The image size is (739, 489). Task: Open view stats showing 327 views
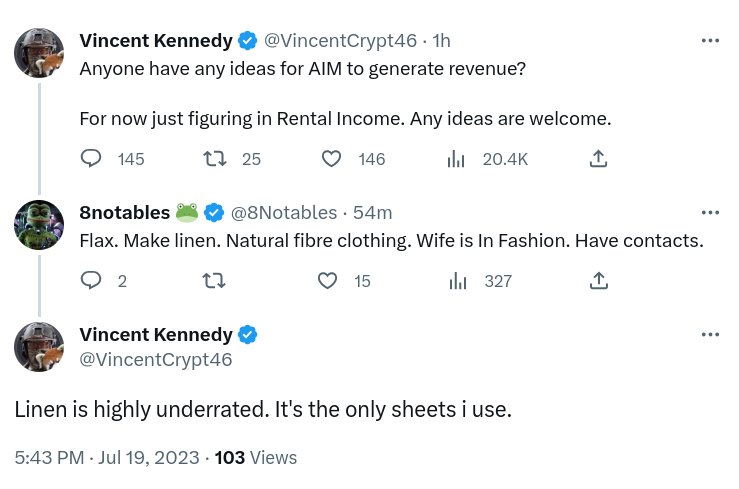pyautogui.click(x=457, y=281)
